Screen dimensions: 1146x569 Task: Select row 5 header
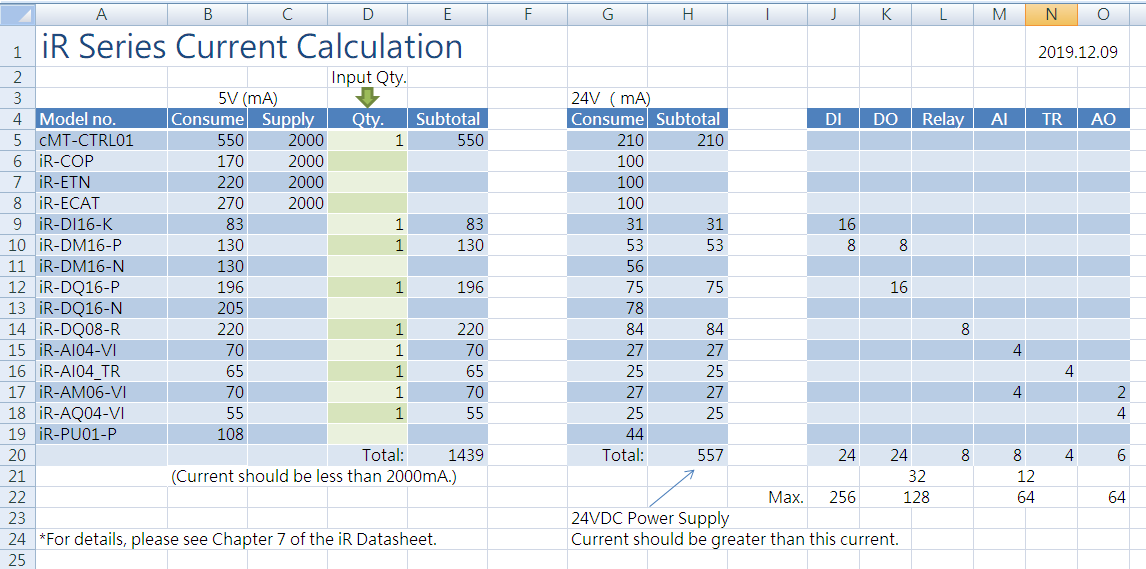18,140
